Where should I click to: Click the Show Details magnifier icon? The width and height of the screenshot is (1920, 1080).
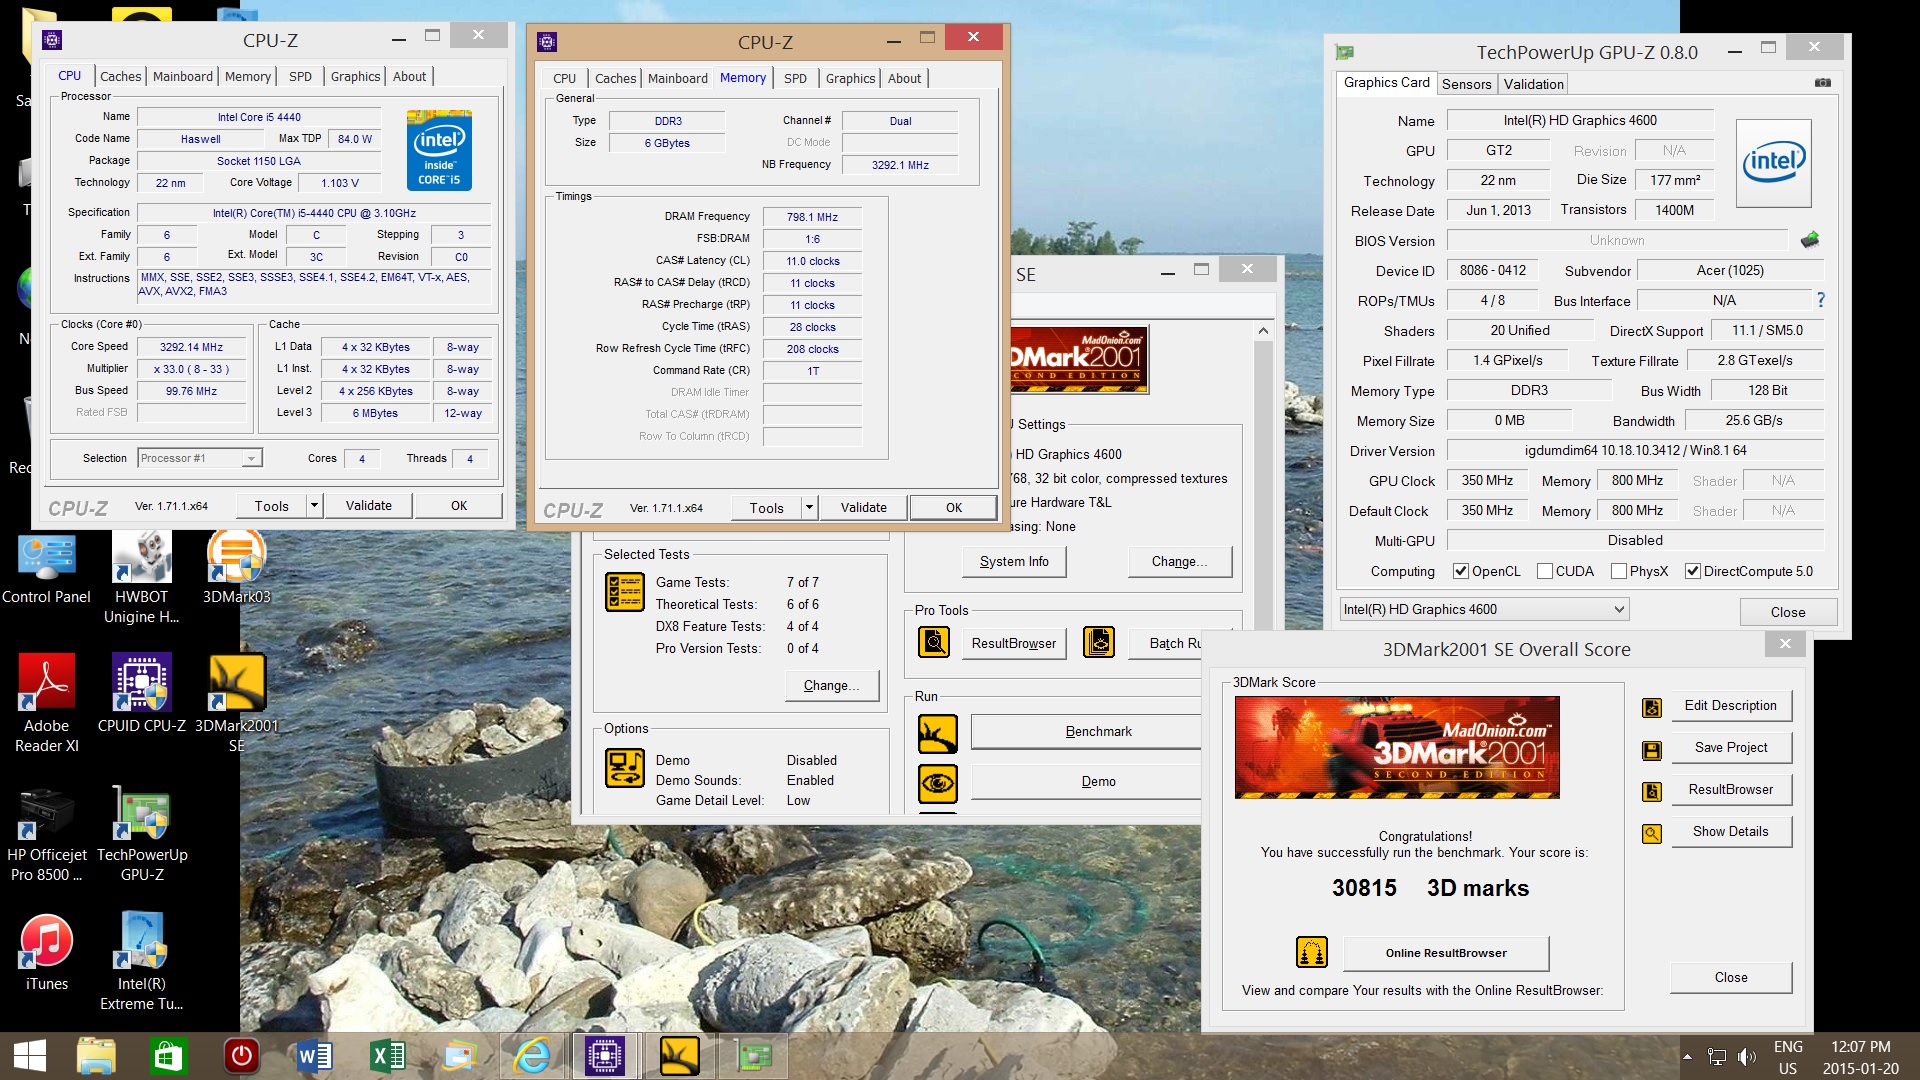point(1652,833)
